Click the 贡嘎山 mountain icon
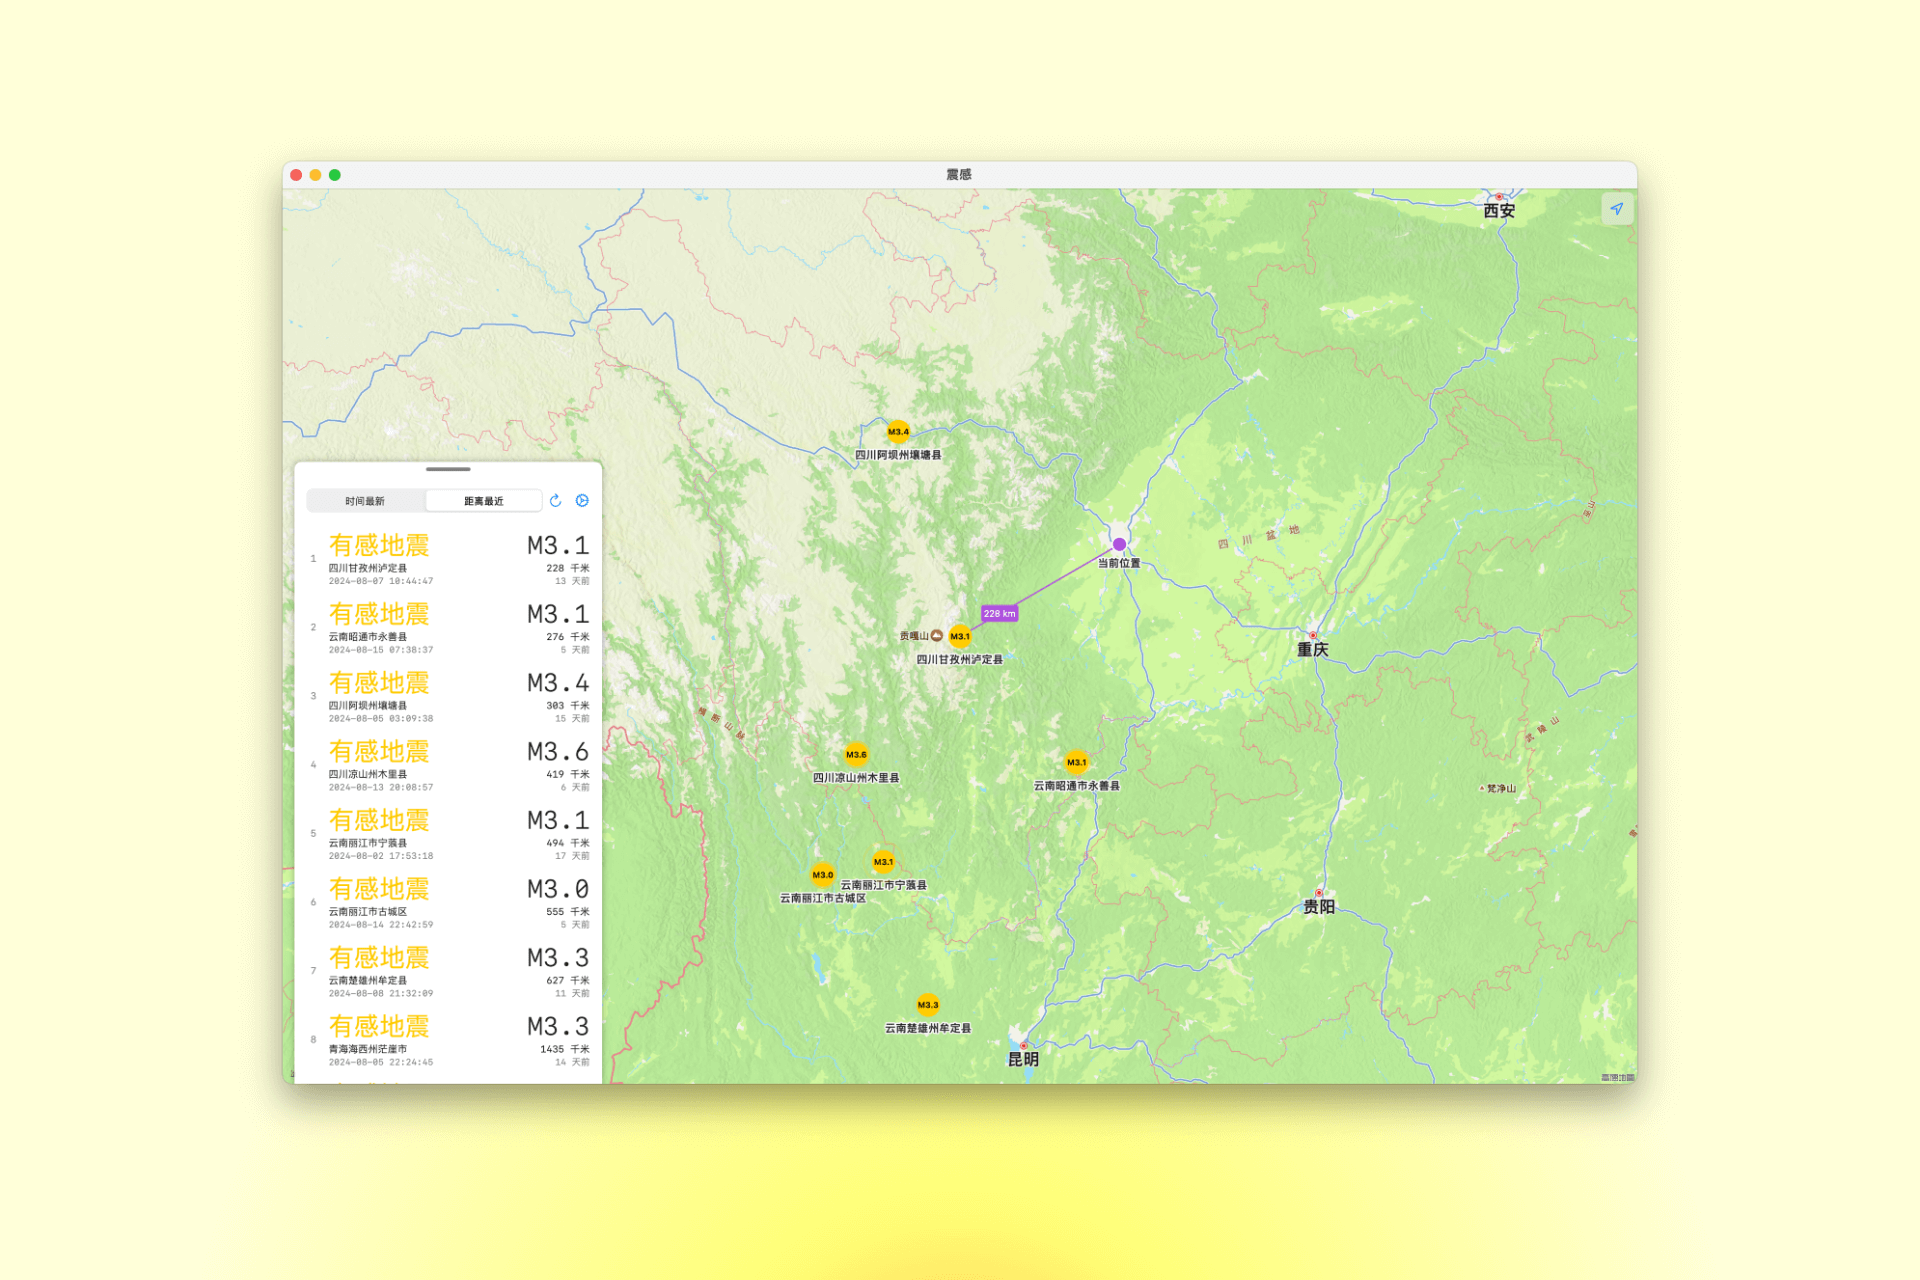1920x1280 pixels. pyautogui.click(x=937, y=636)
